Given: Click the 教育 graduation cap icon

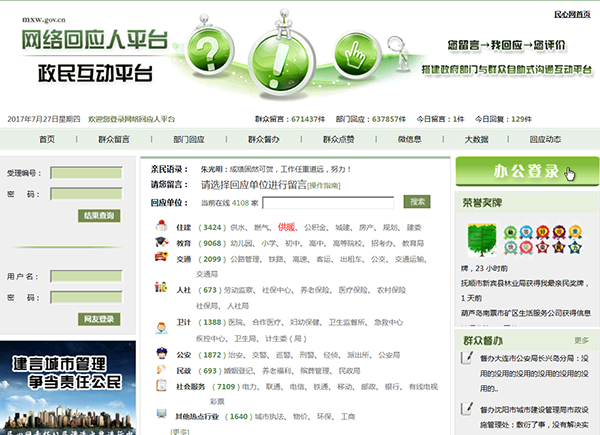Looking at the screenshot, I should coord(160,242).
